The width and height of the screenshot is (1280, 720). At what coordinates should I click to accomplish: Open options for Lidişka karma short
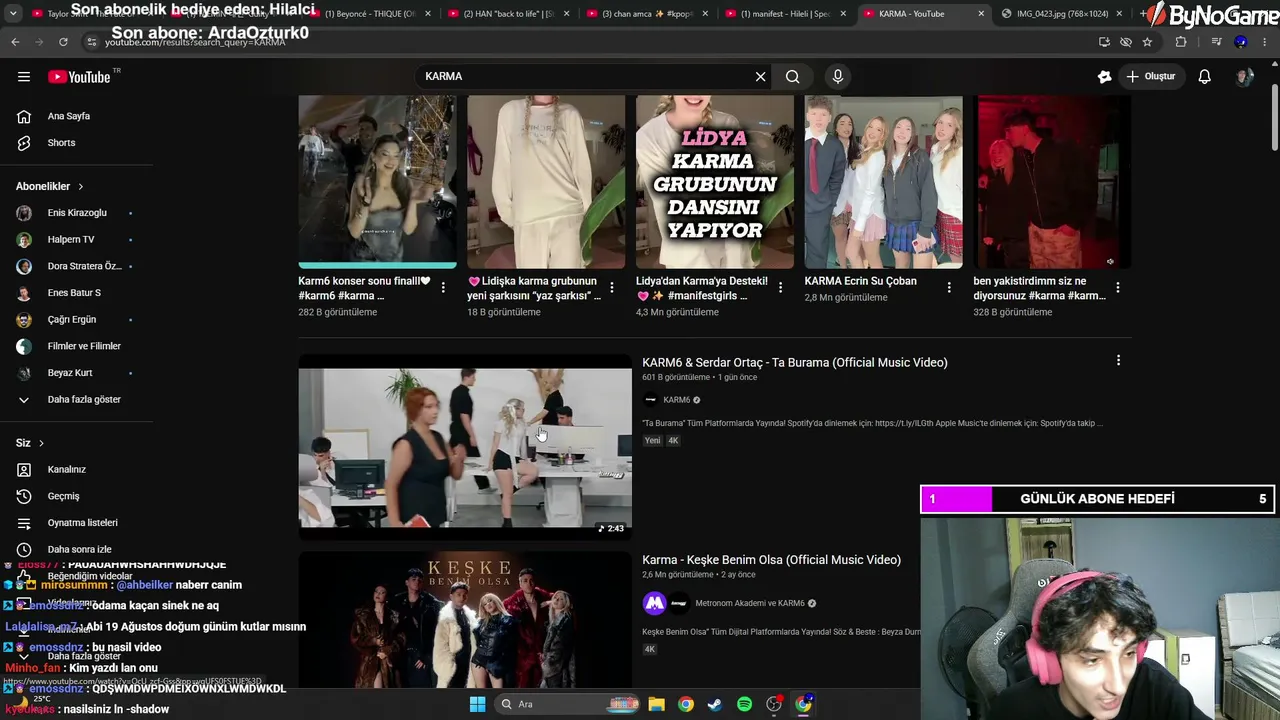[612, 288]
